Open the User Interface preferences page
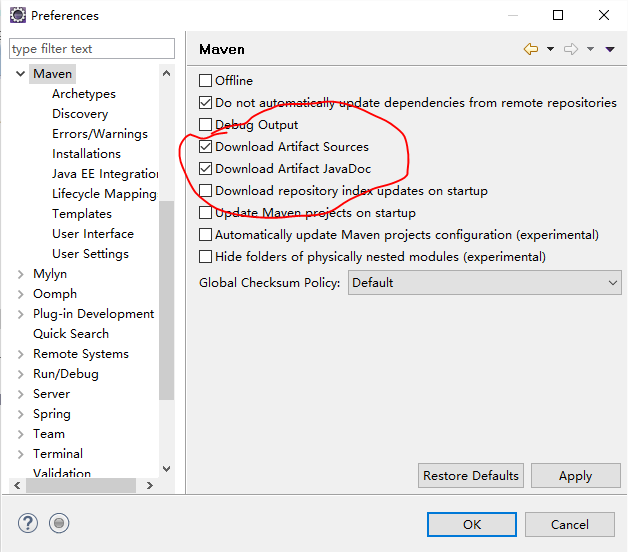 (93, 234)
